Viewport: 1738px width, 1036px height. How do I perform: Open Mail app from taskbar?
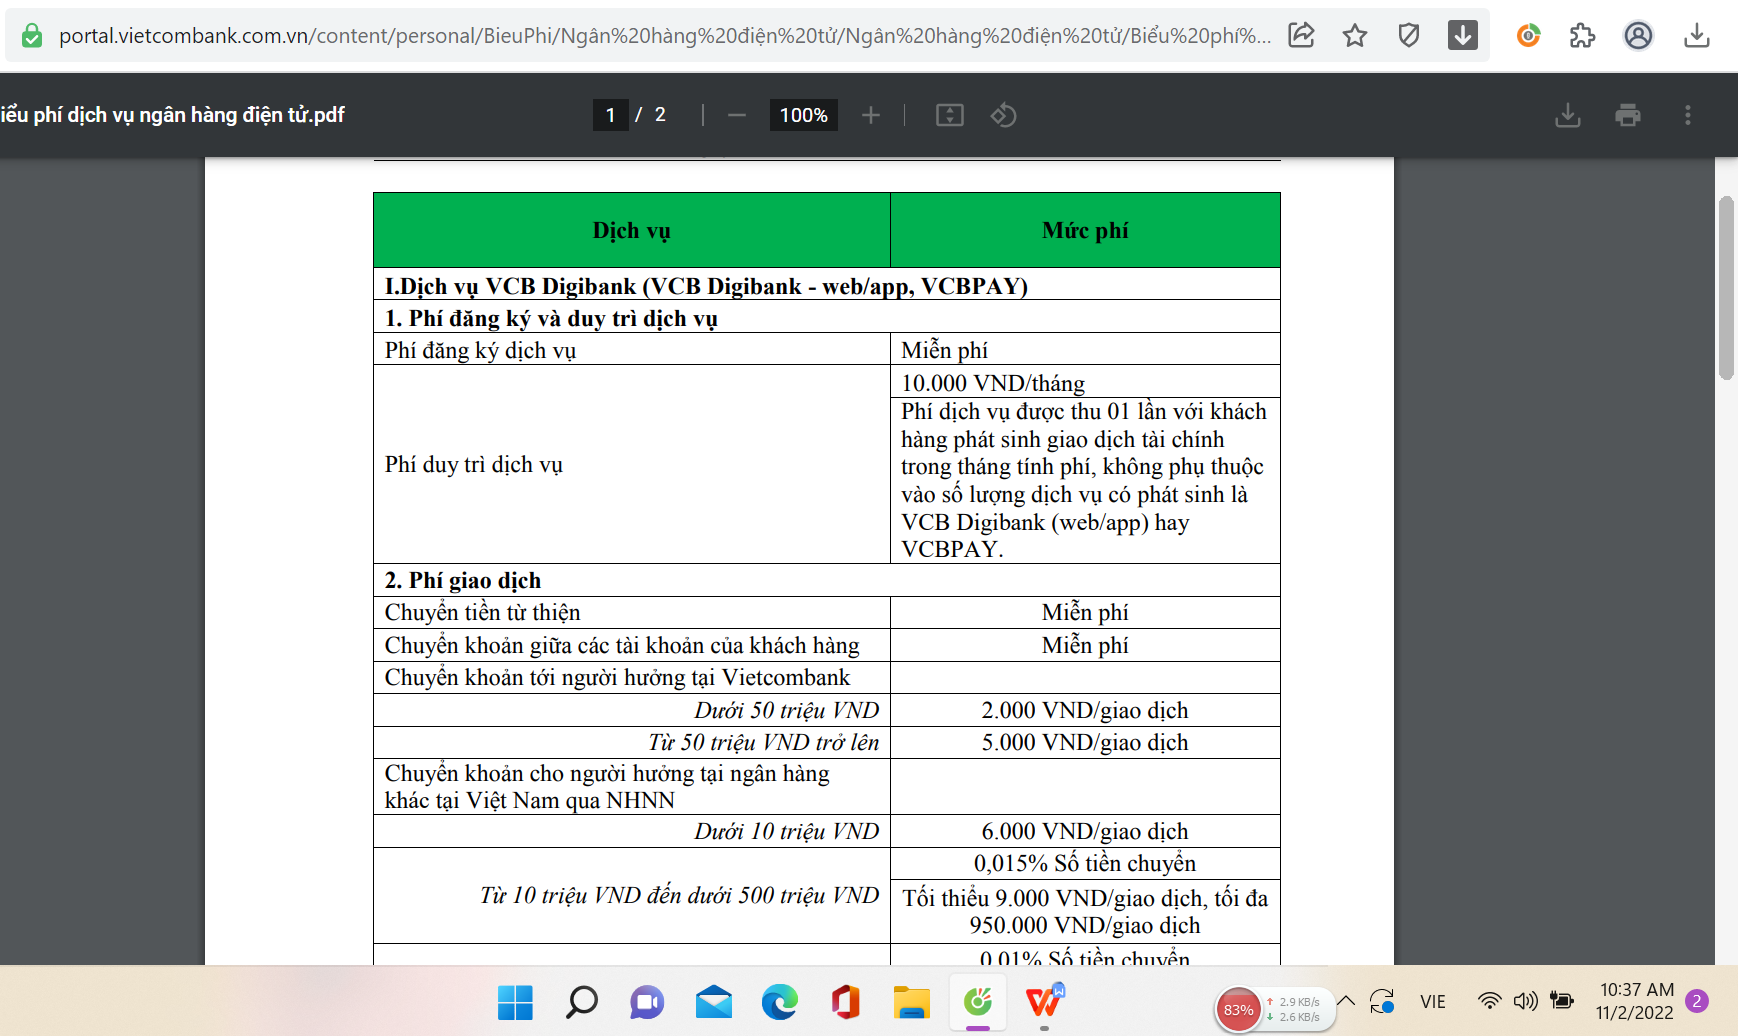click(713, 1002)
